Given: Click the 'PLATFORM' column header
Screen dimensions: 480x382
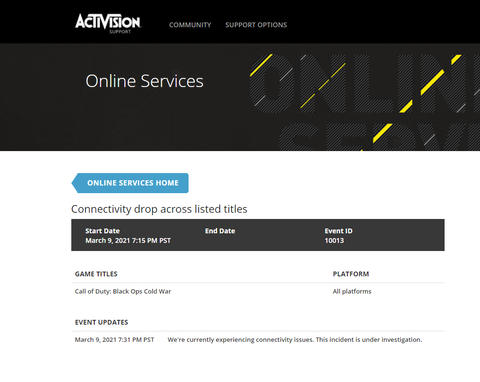Looking at the screenshot, I should coord(351,274).
